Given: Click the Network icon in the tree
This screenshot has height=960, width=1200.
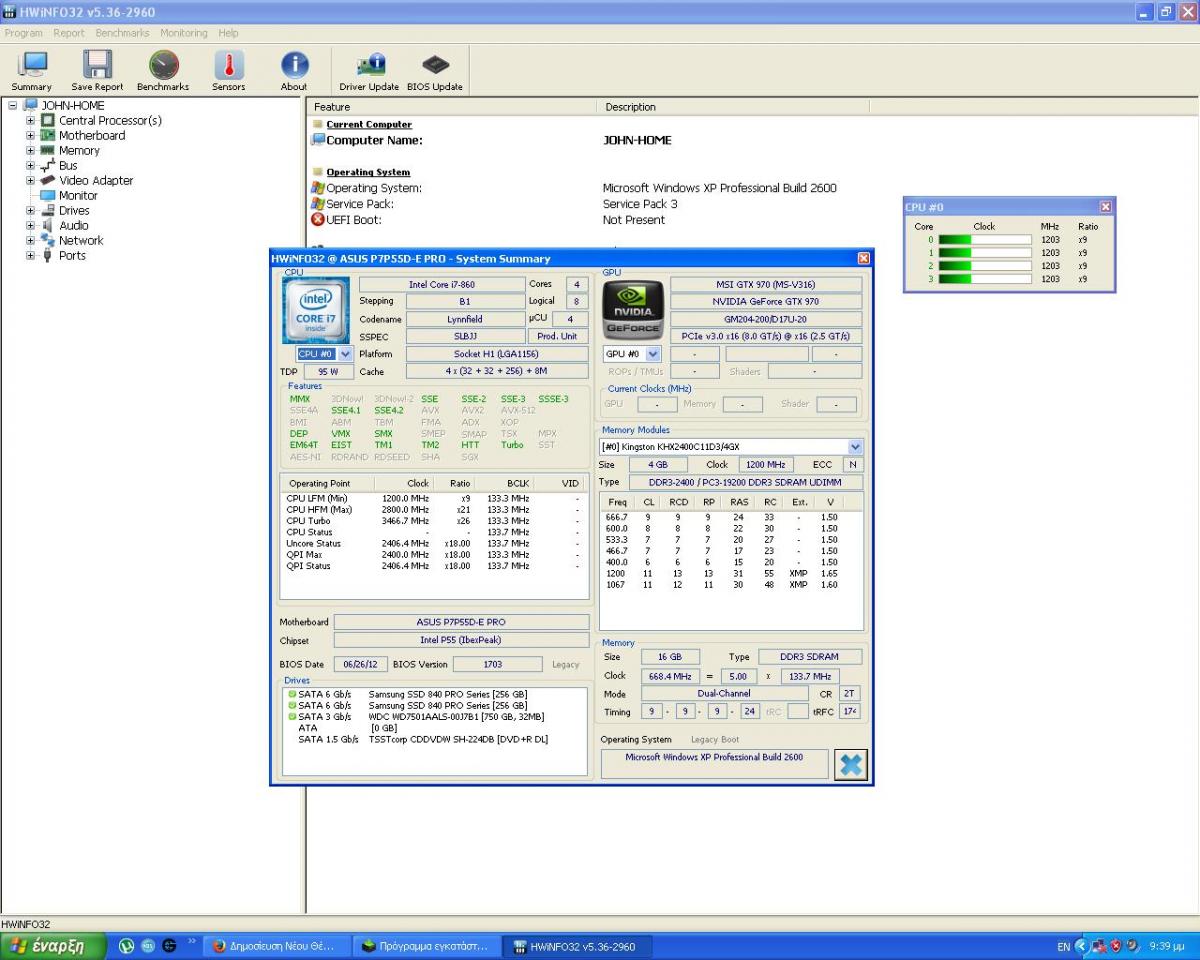Looking at the screenshot, I should (47, 240).
